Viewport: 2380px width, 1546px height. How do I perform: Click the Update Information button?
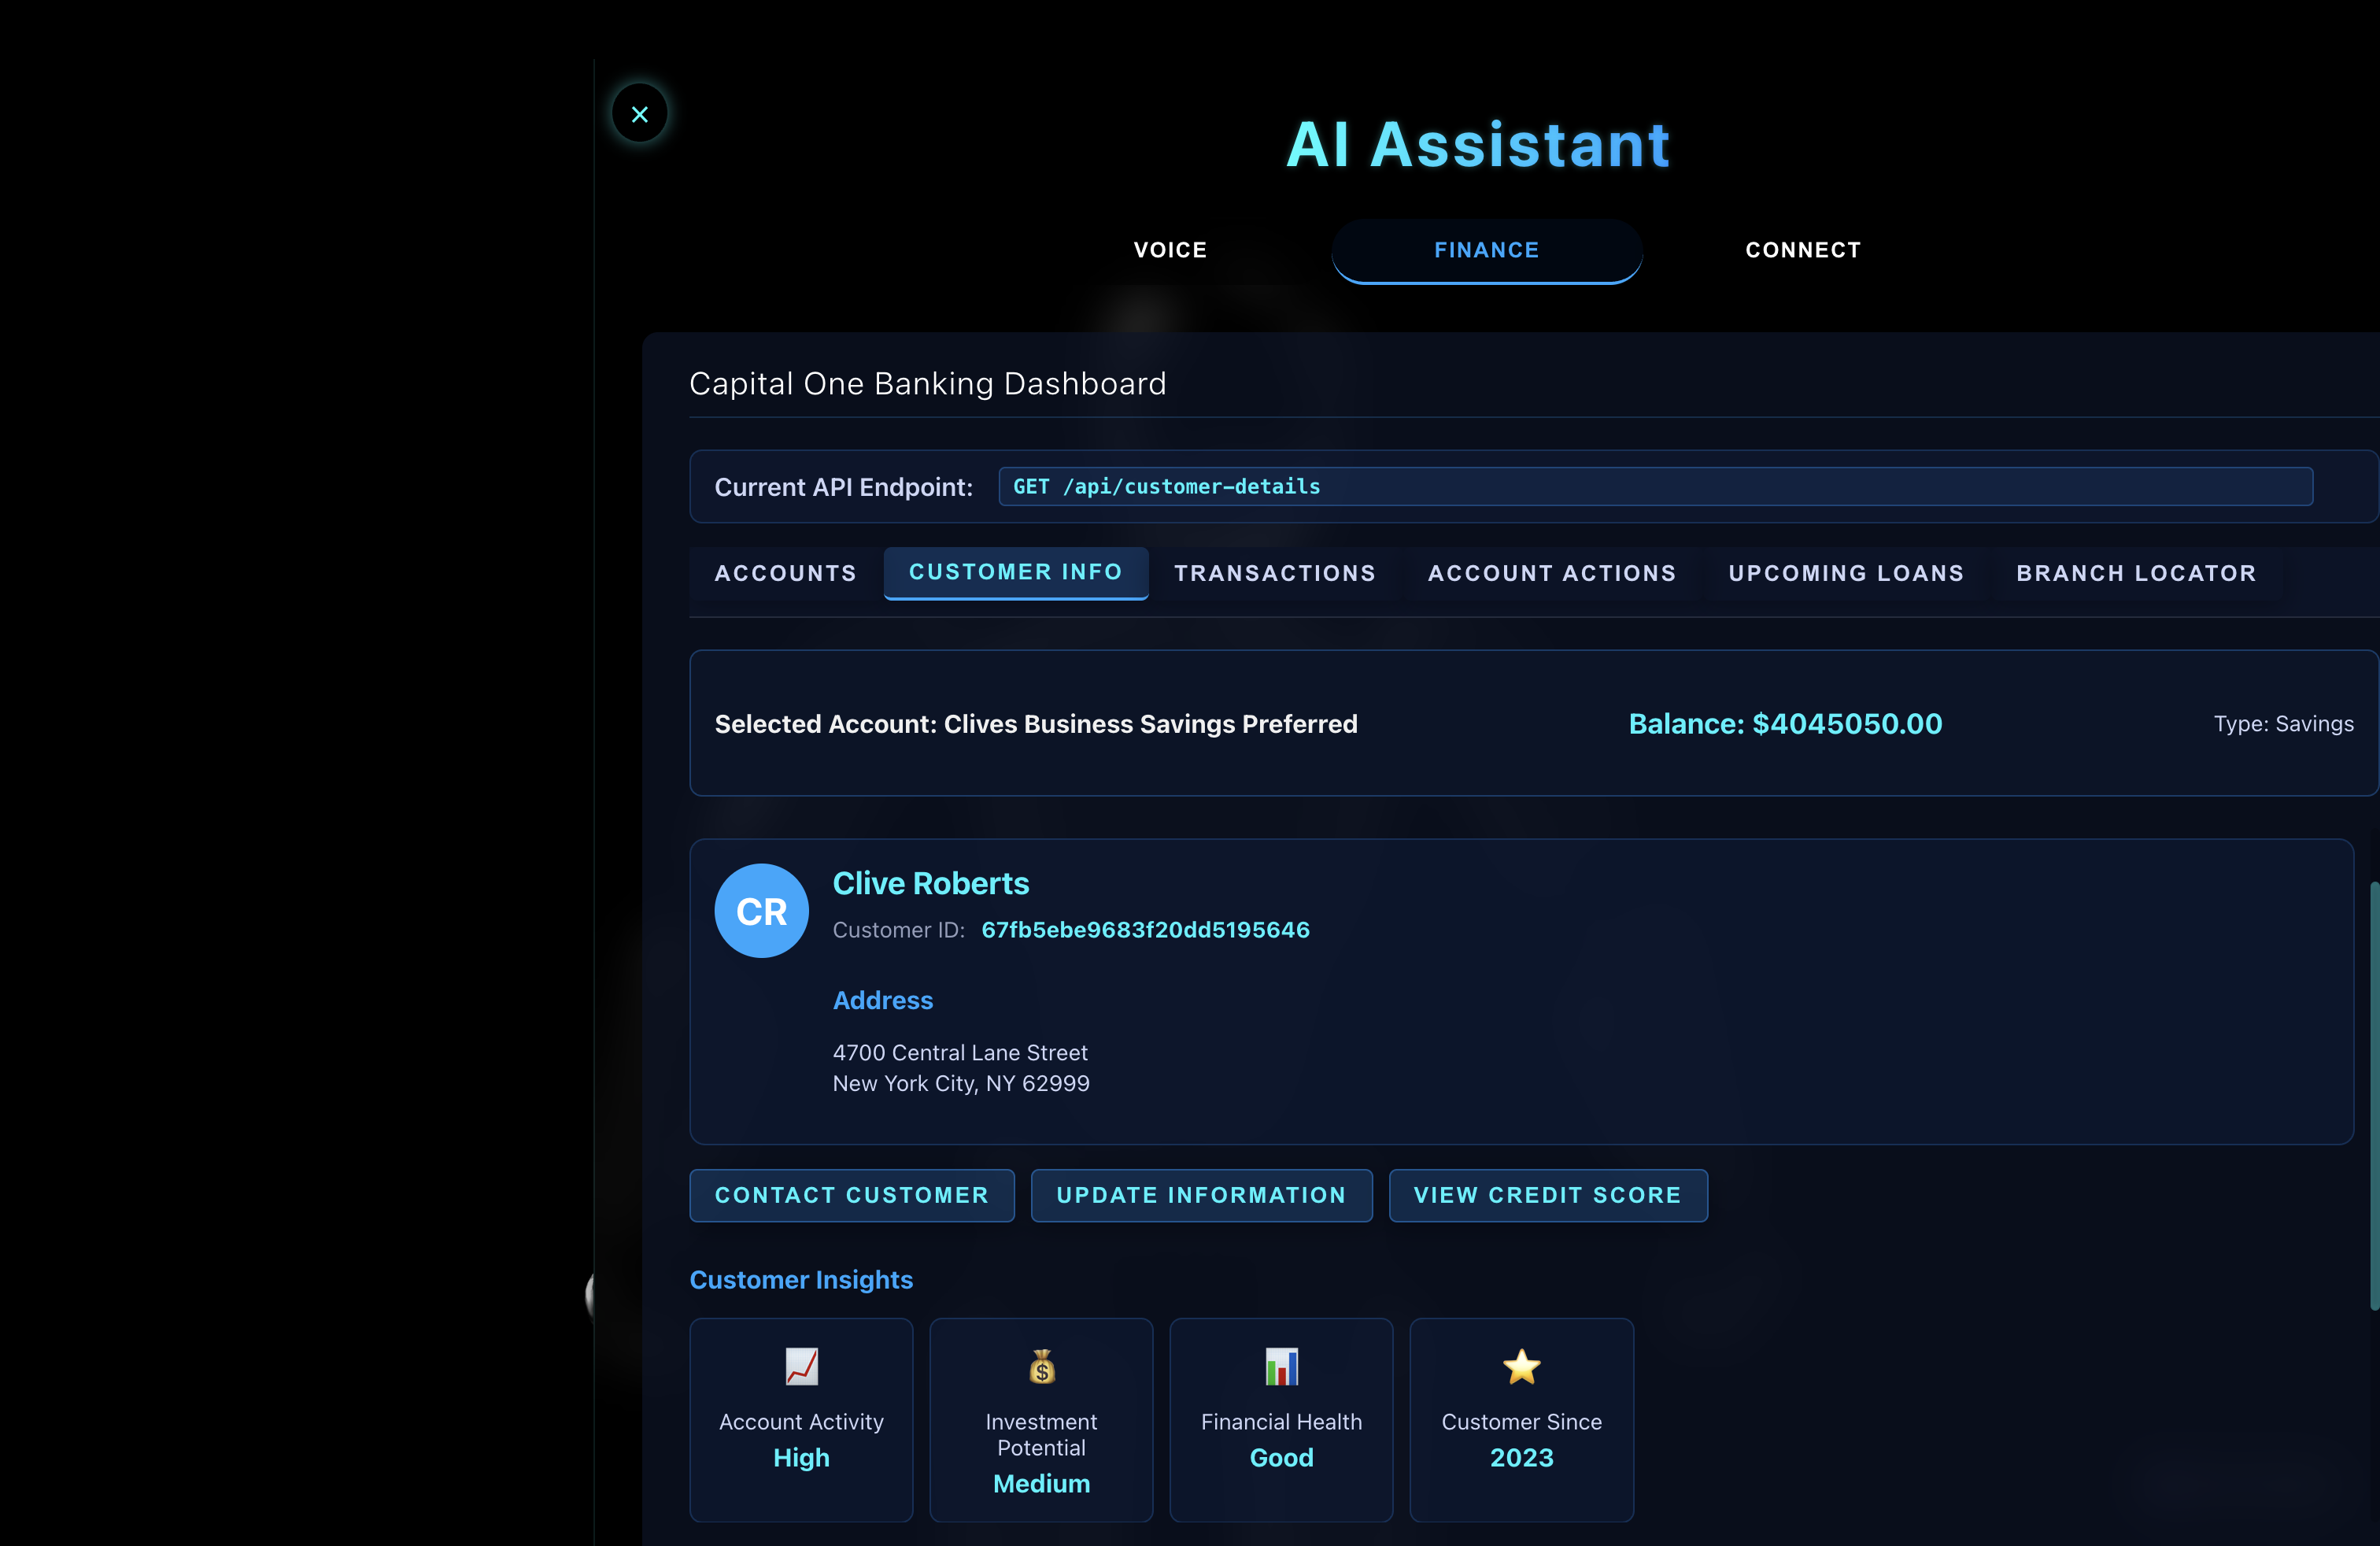[x=1201, y=1195]
